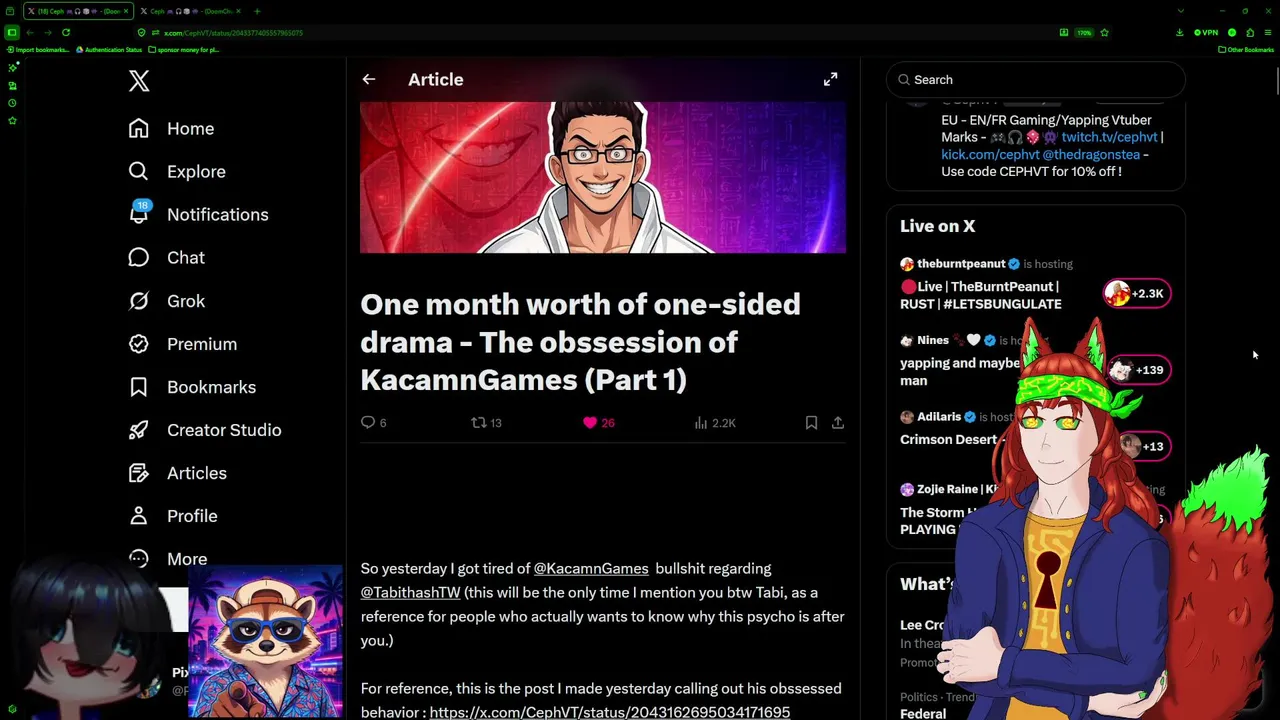Screen dimensions: 1280x720
Task: Open the x.com/CephVT status link
Action: (x=609, y=712)
